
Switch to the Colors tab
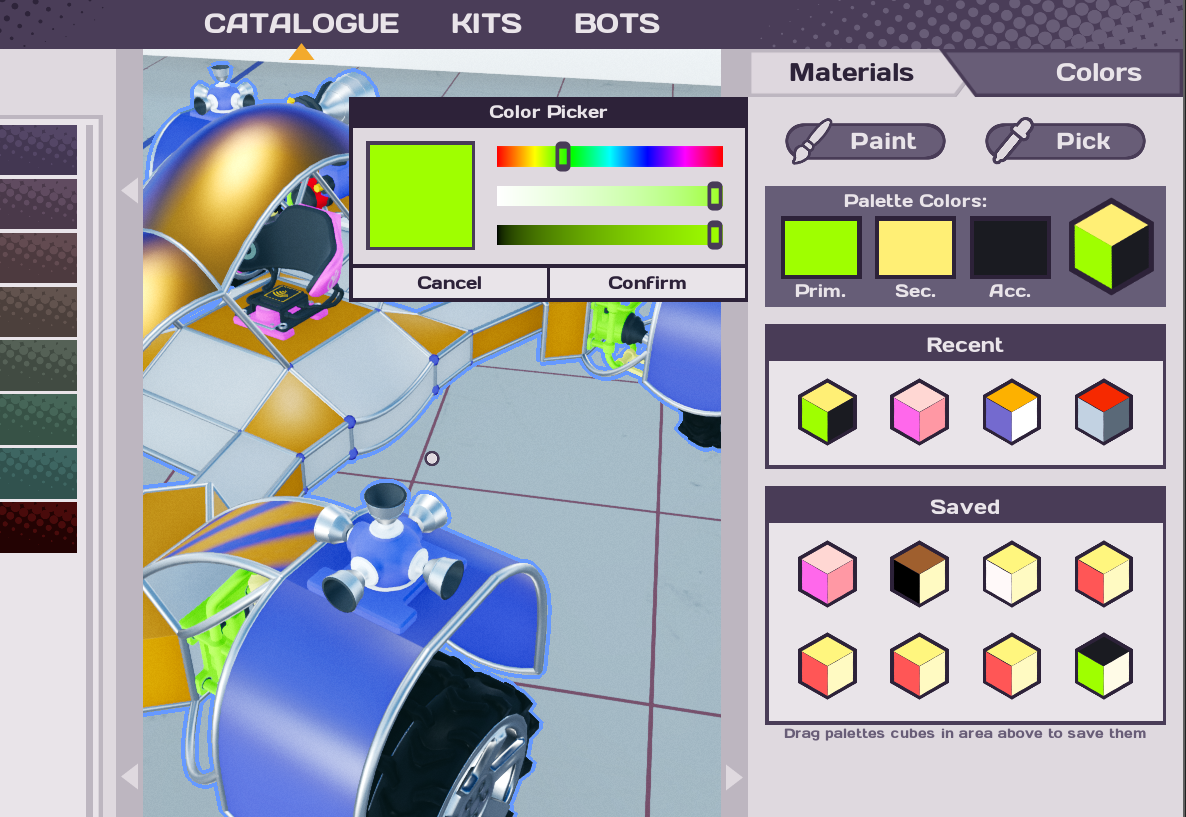coord(1098,73)
